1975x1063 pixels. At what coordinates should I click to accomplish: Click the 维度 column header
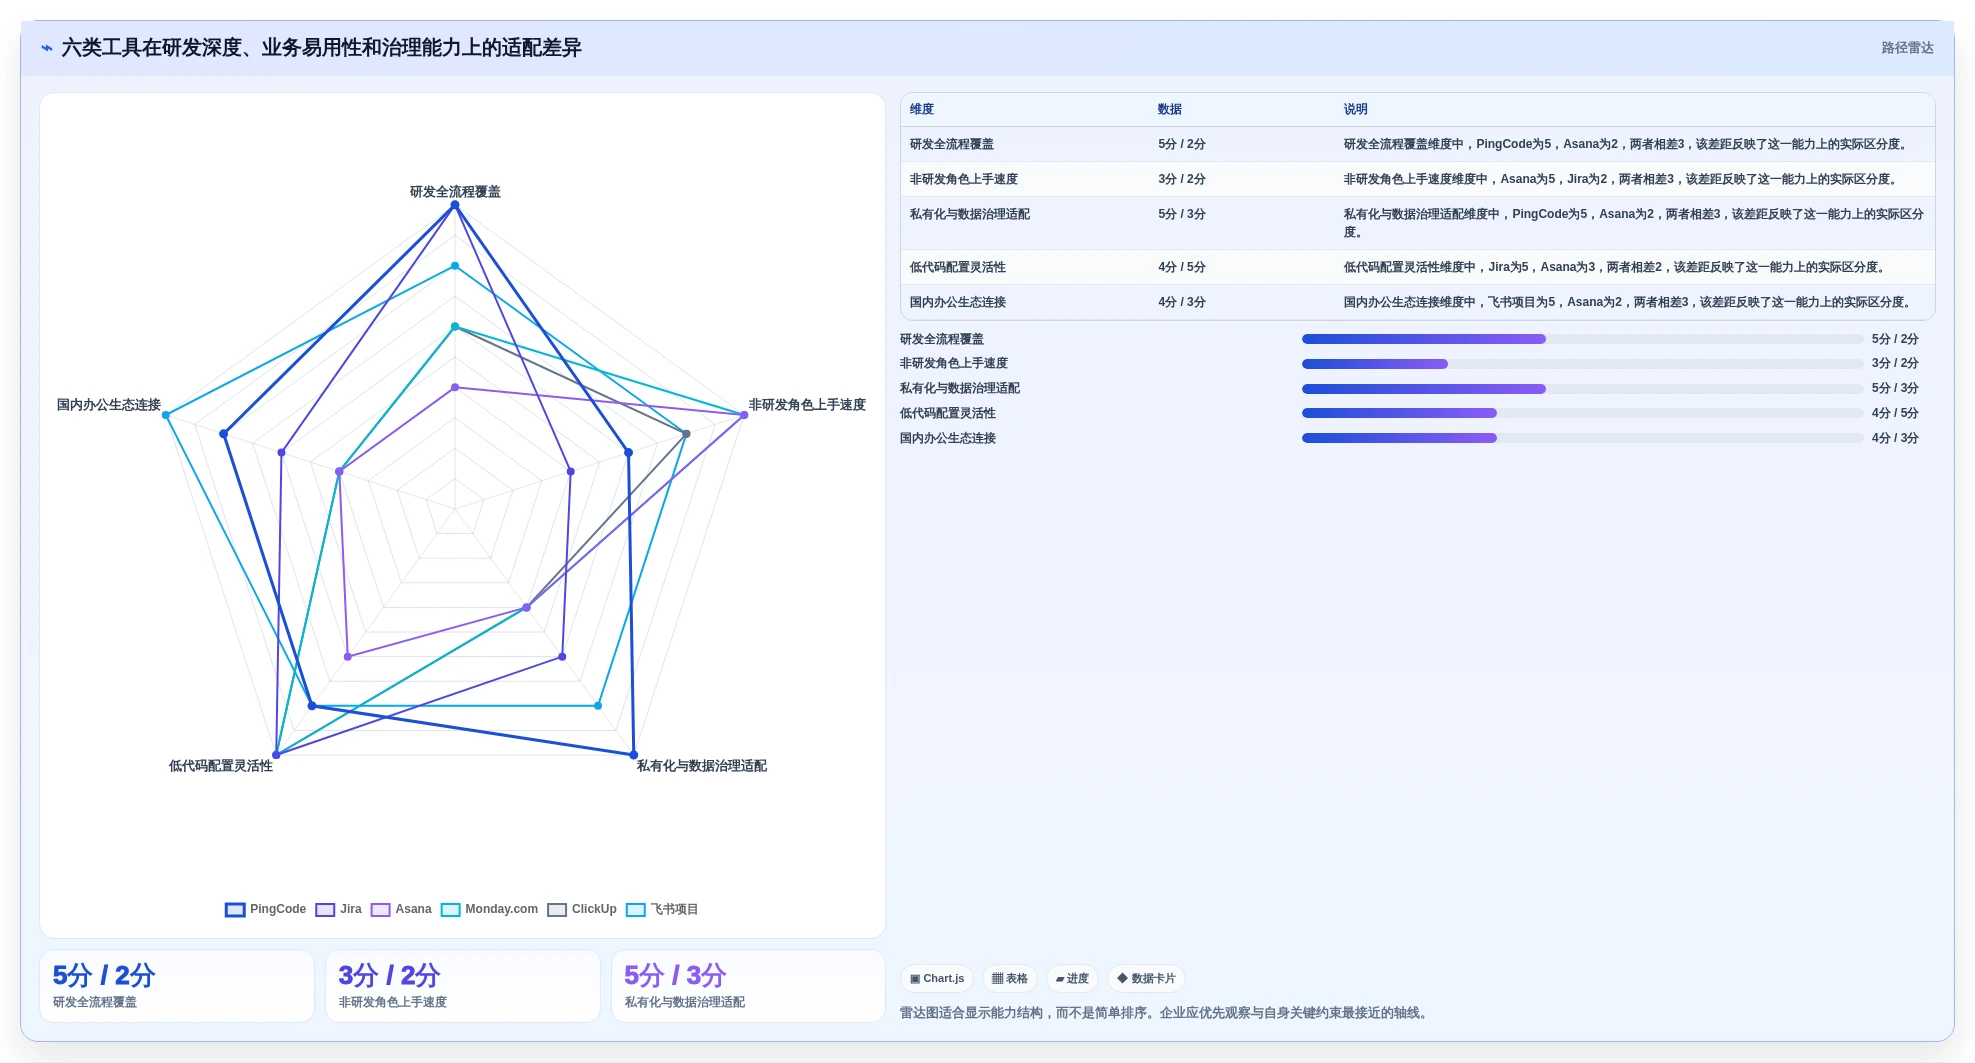922,110
